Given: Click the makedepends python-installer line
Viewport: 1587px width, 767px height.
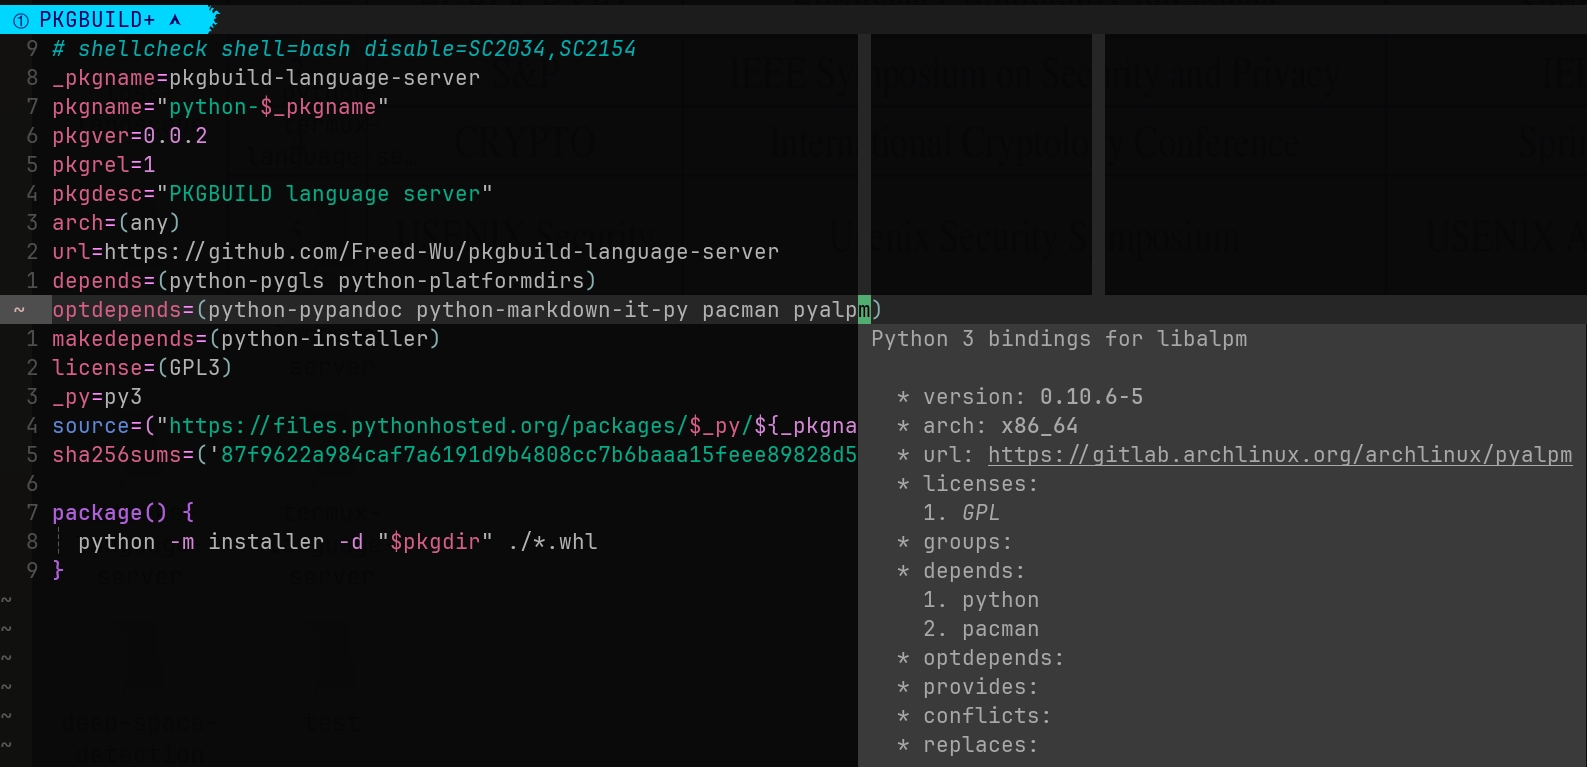Looking at the screenshot, I should coord(246,339).
